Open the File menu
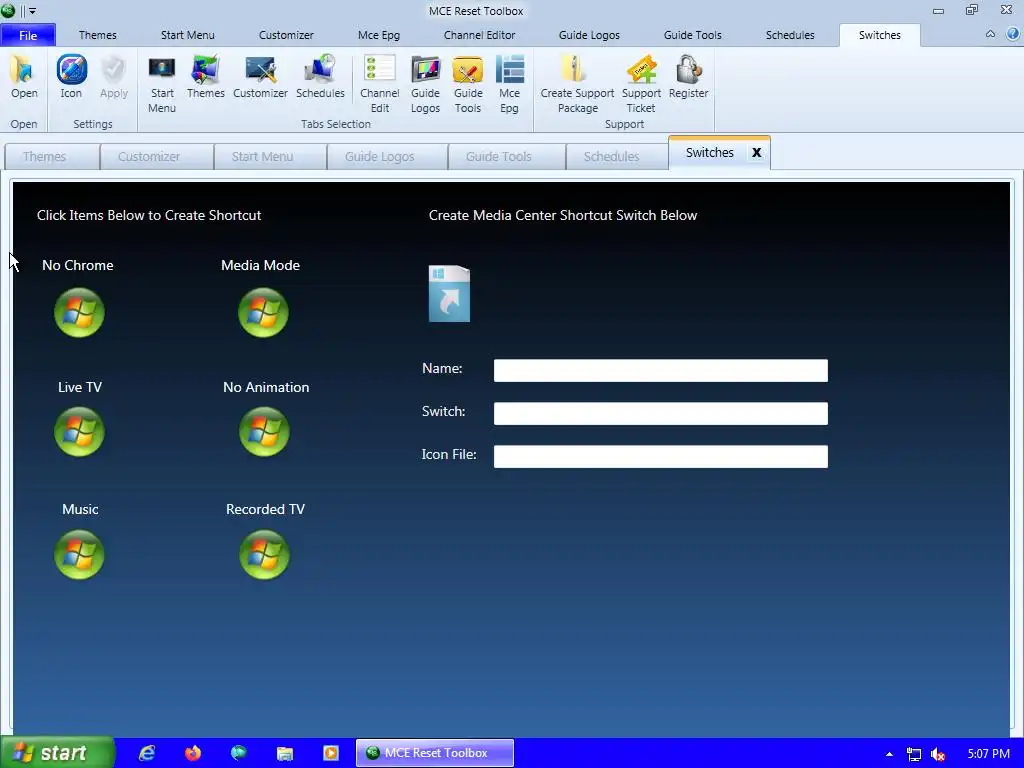The image size is (1024, 768). tap(28, 35)
